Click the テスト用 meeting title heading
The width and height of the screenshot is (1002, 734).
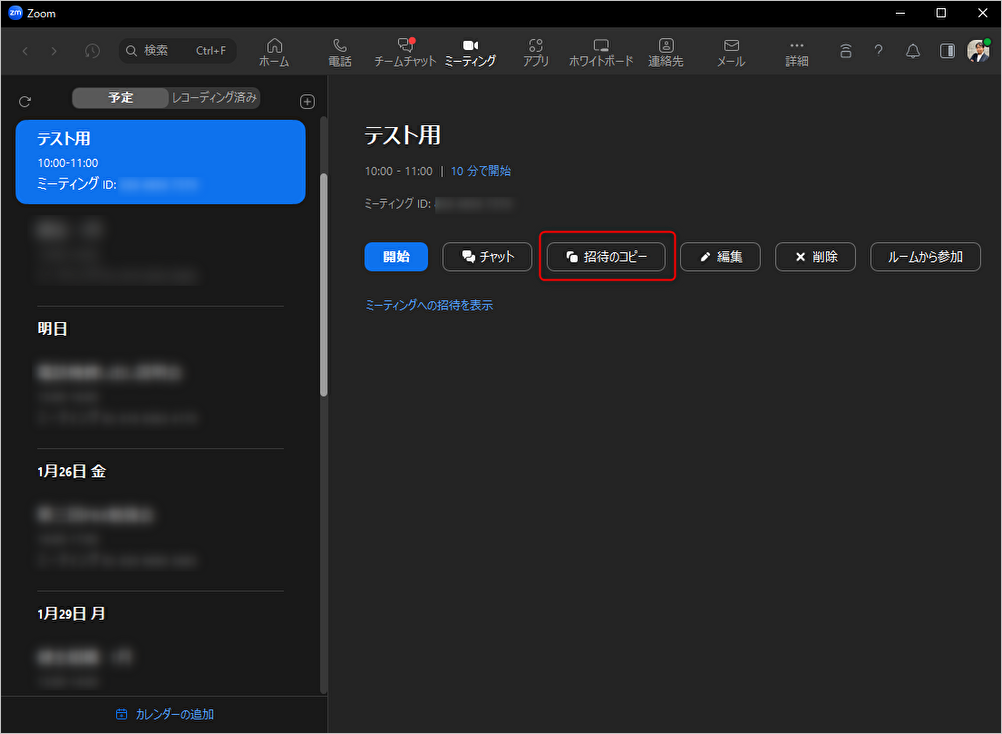403,135
